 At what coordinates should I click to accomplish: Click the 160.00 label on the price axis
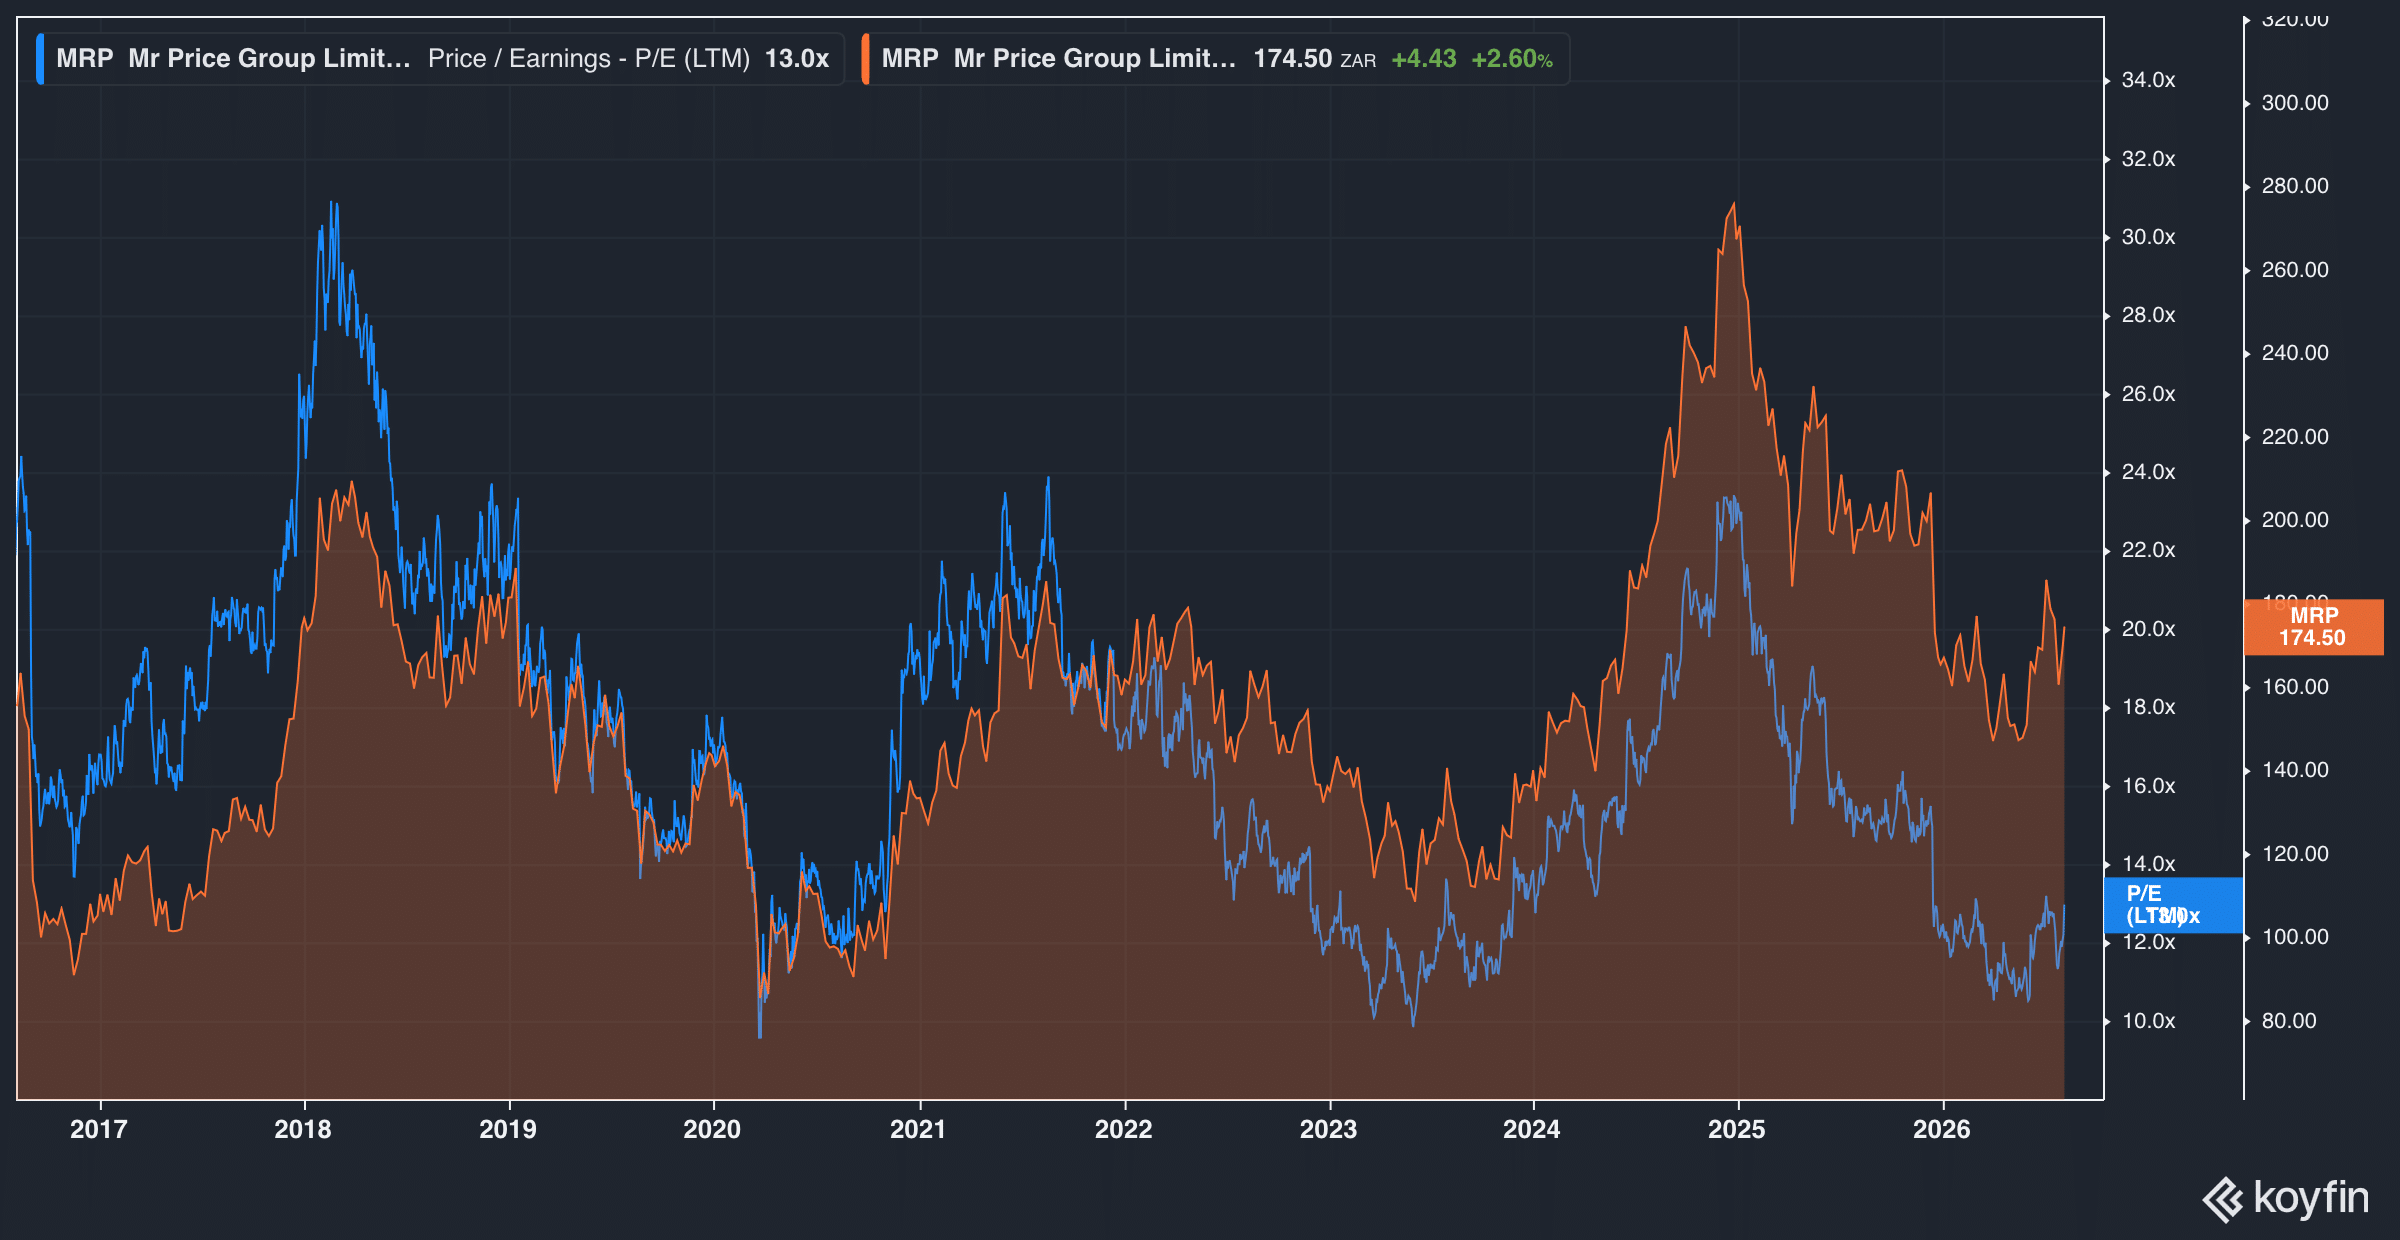(x=2295, y=687)
